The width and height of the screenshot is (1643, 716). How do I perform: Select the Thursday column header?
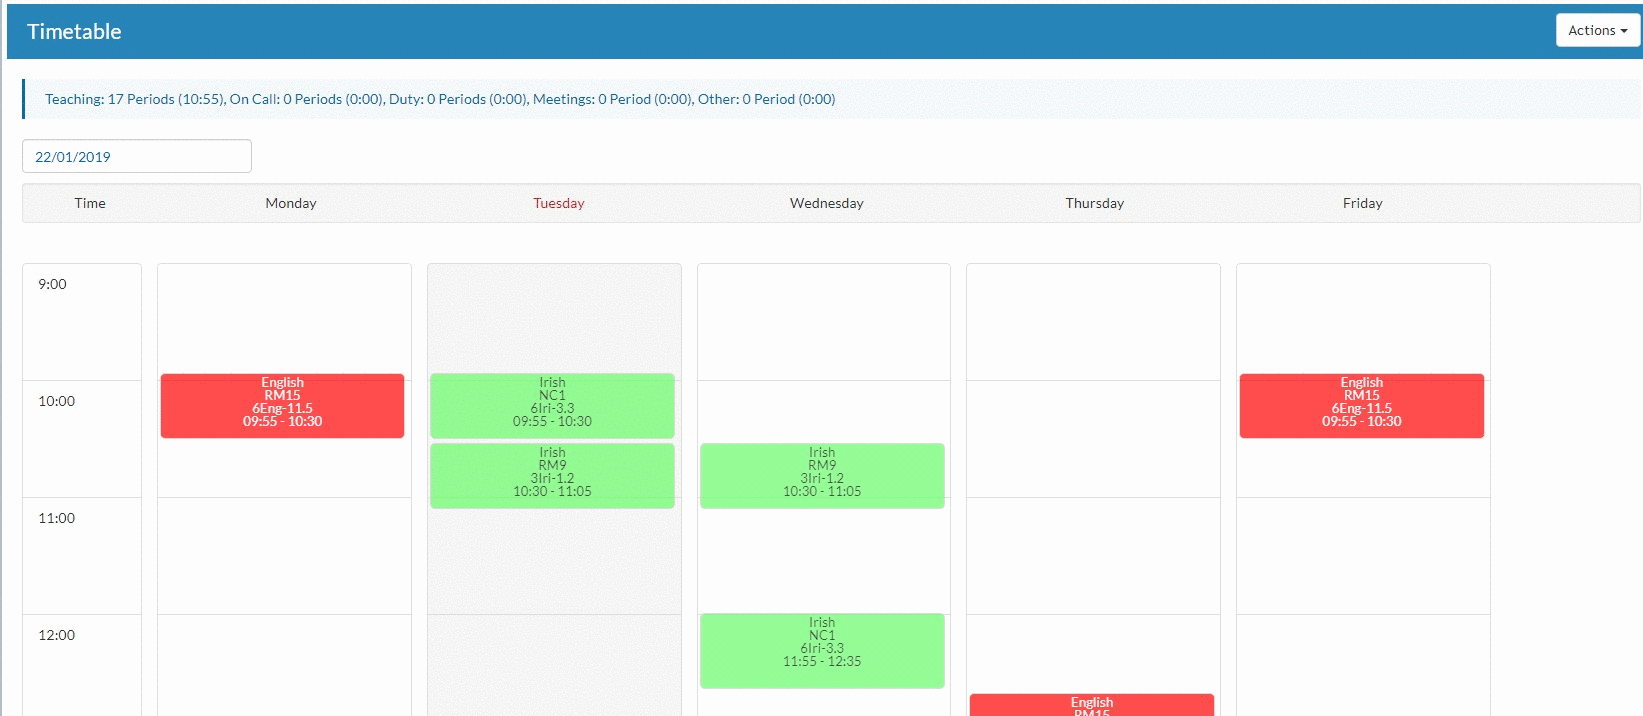pos(1095,203)
